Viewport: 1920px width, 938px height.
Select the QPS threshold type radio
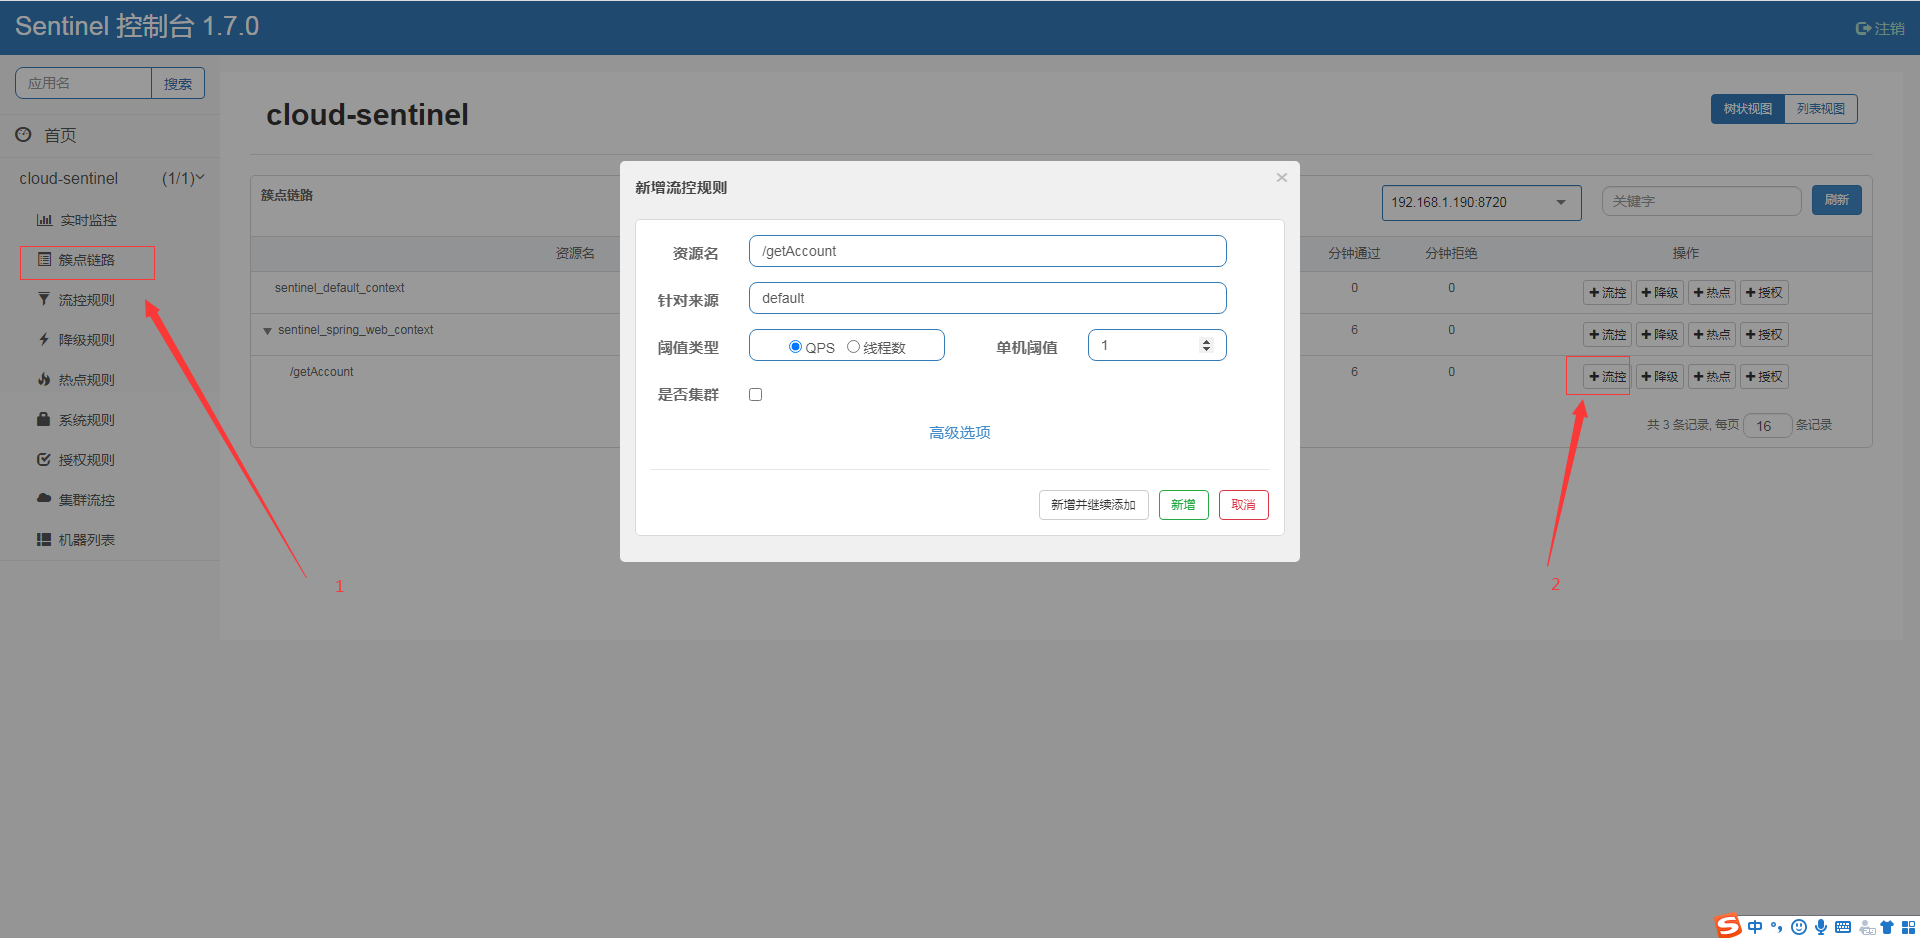point(795,347)
